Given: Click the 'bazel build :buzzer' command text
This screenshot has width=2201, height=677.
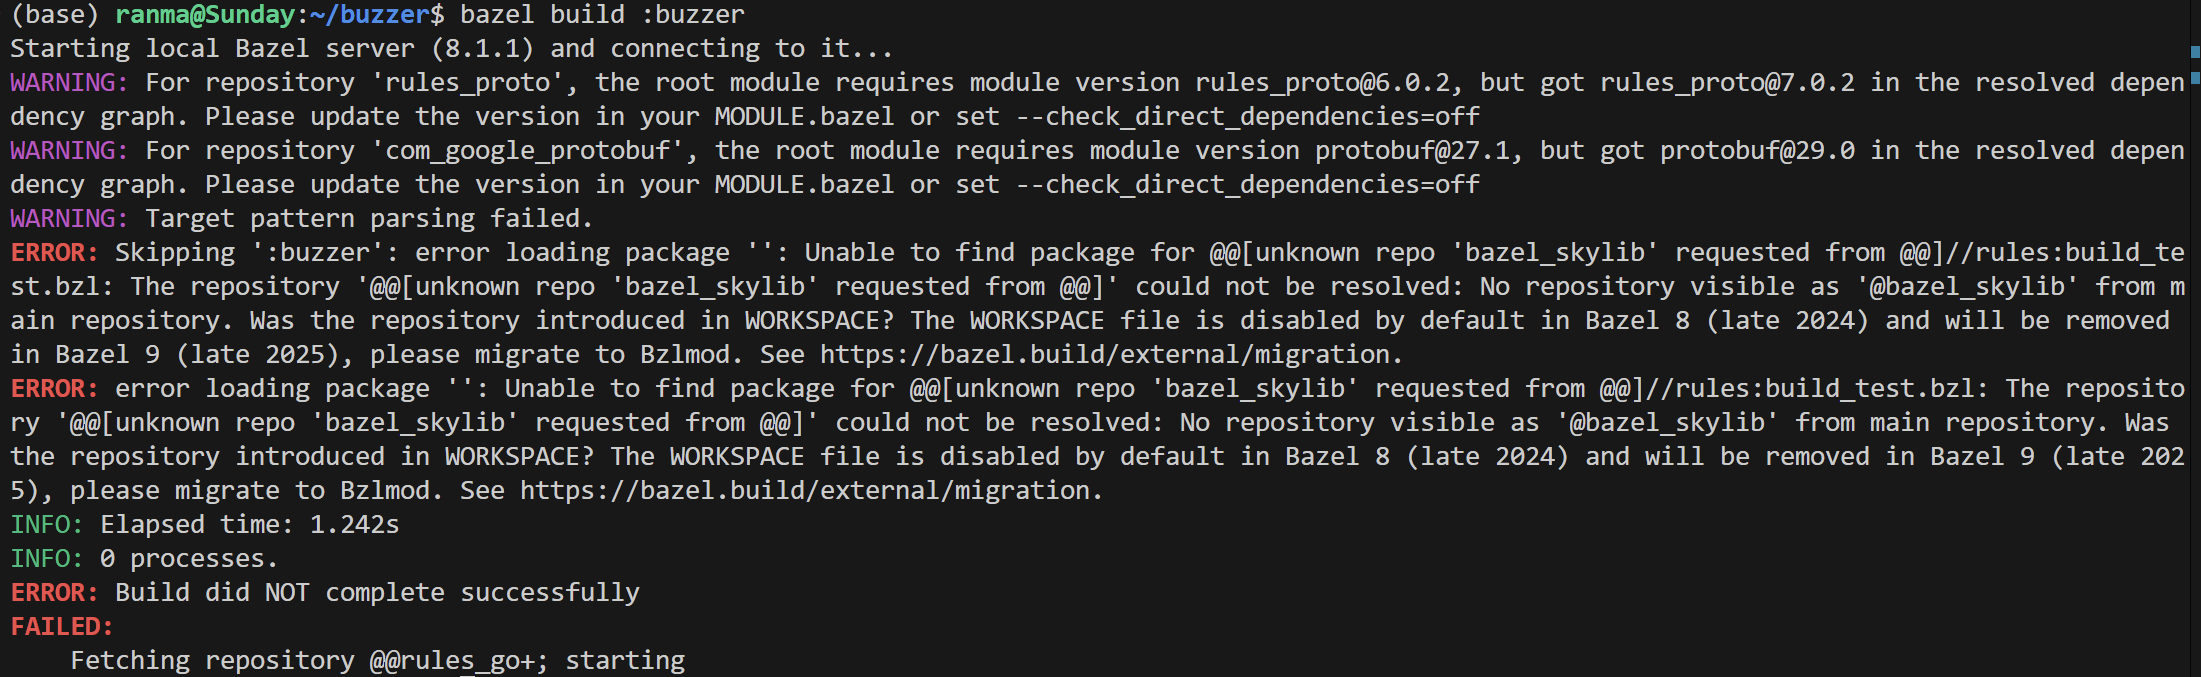Looking at the screenshot, I should (x=602, y=15).
